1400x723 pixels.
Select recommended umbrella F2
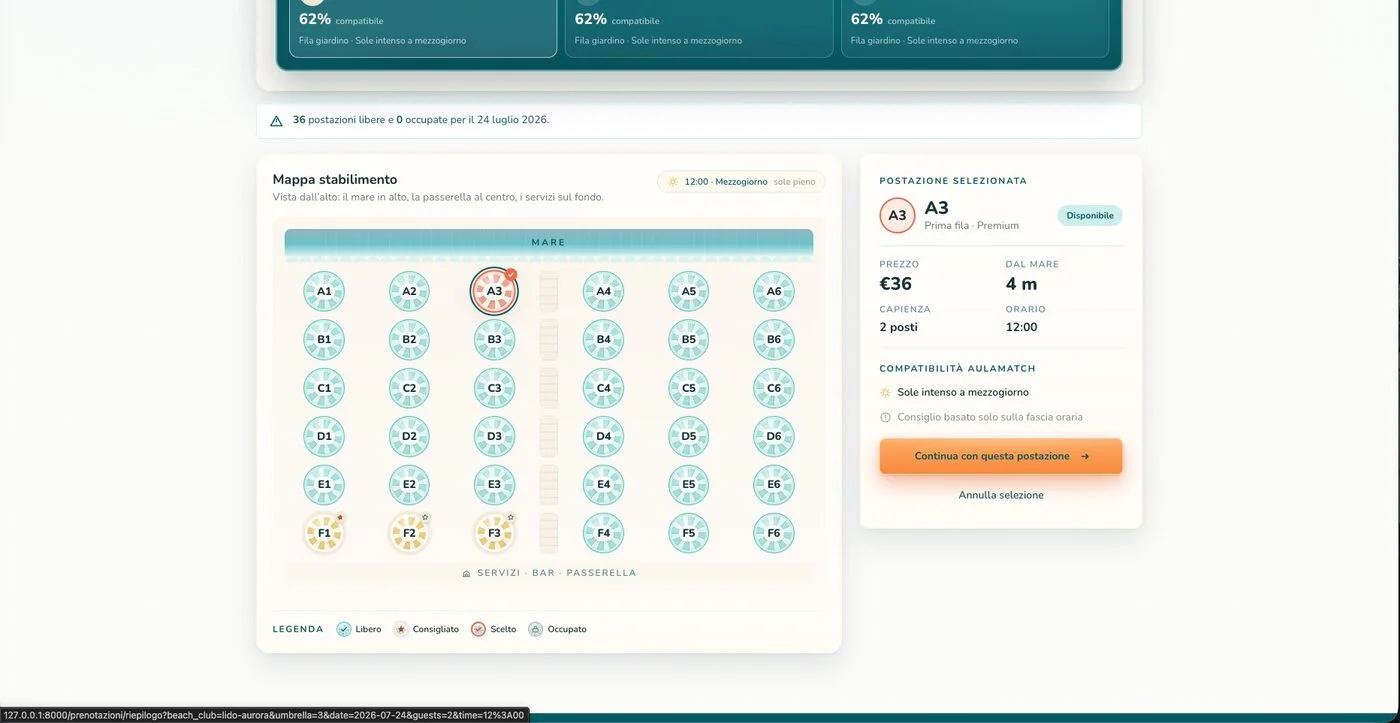[x=409, y=533]
